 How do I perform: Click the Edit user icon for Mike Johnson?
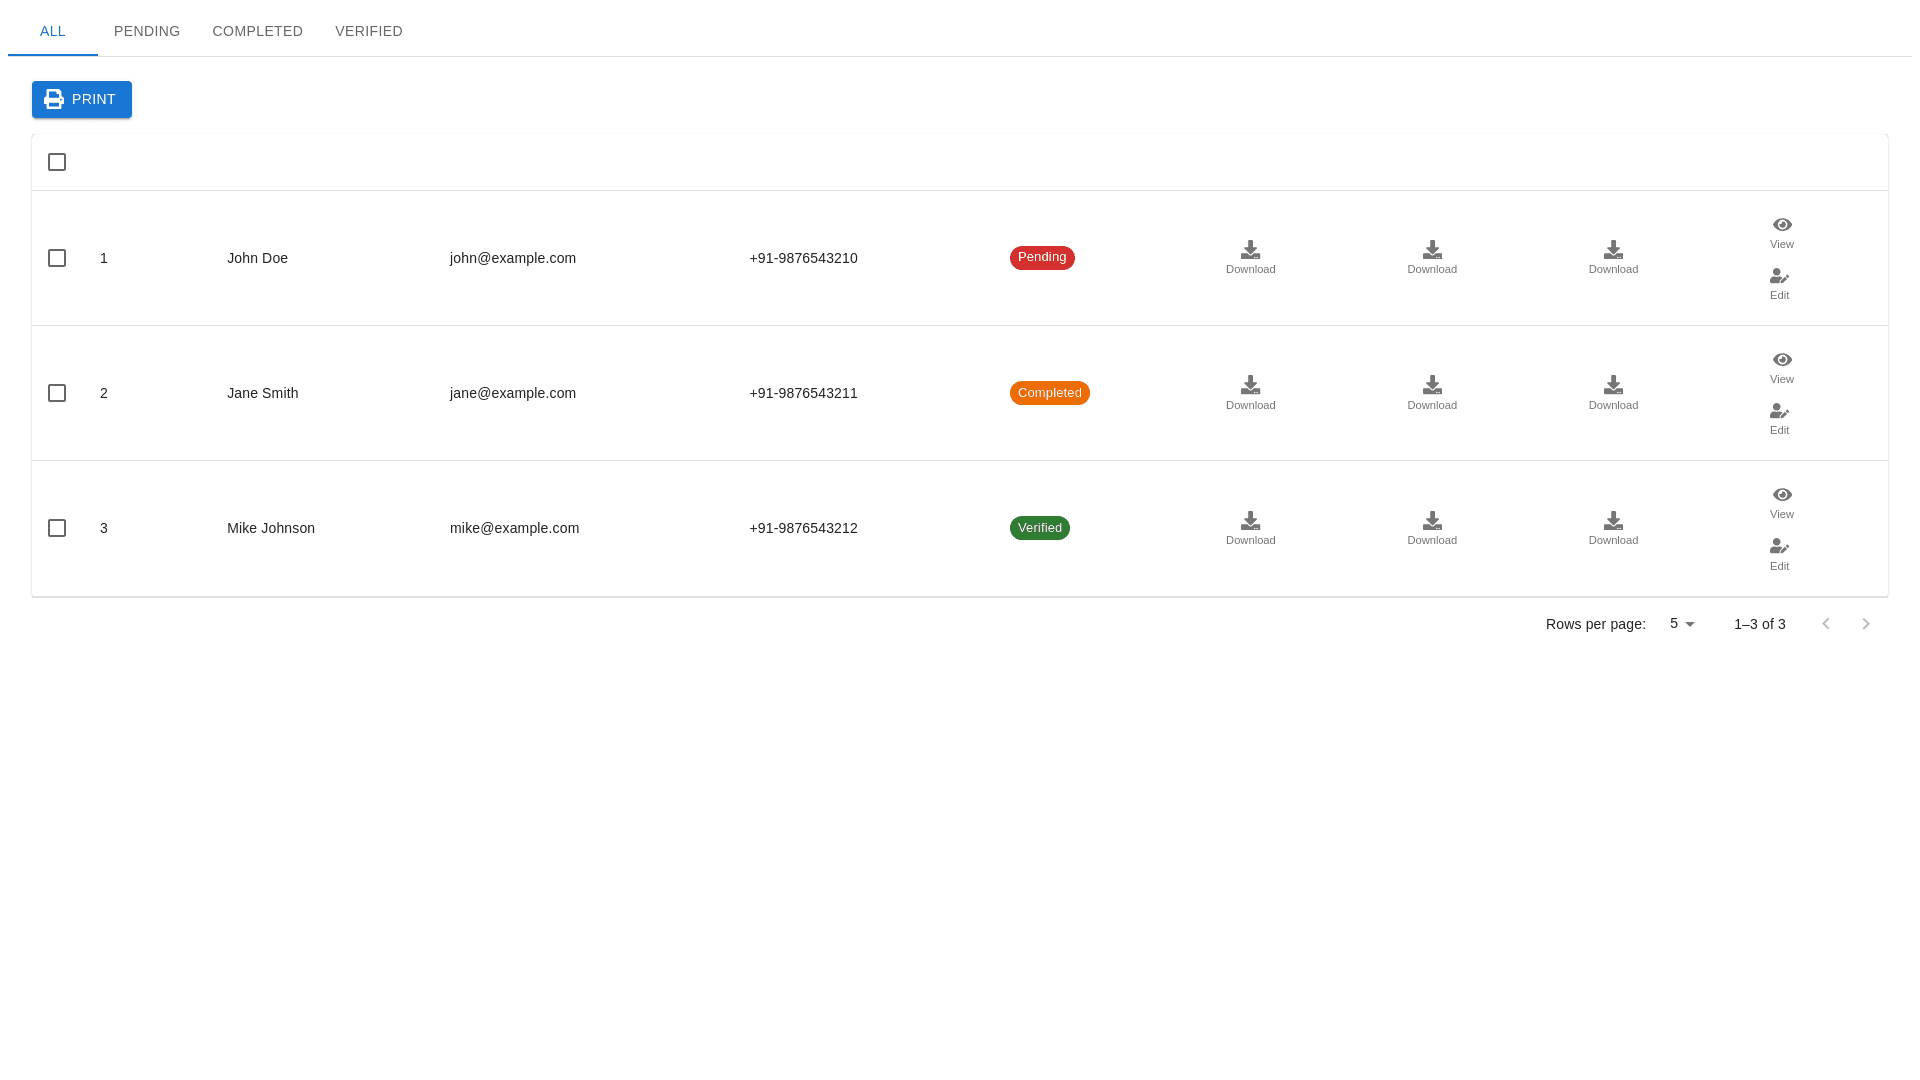(x=1779, y=546)
